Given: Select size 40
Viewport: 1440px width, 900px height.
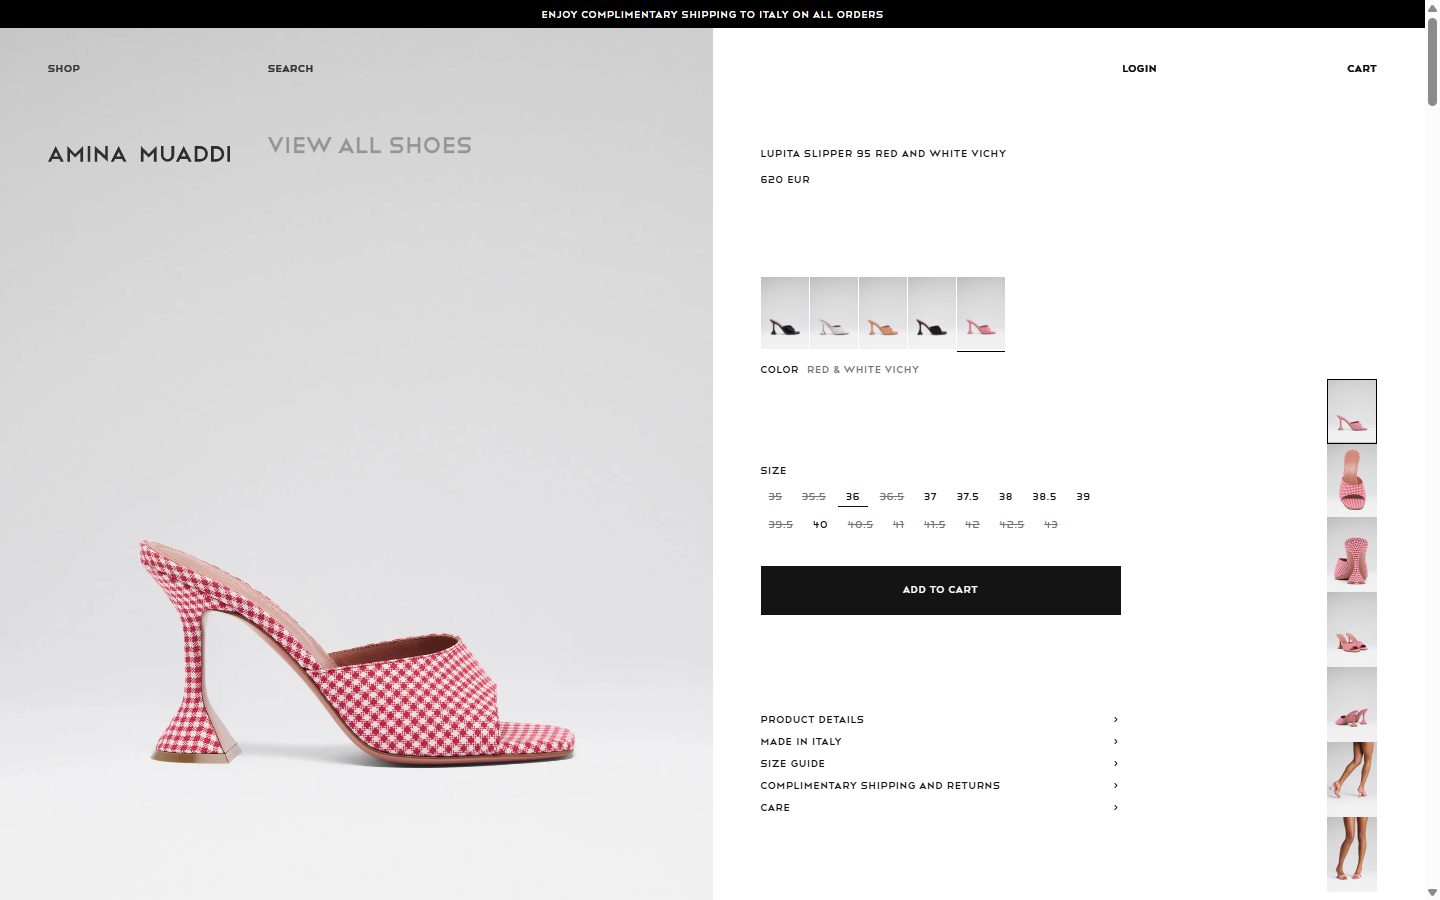Looking at the screenshot, I should click(x=820, y=525).
